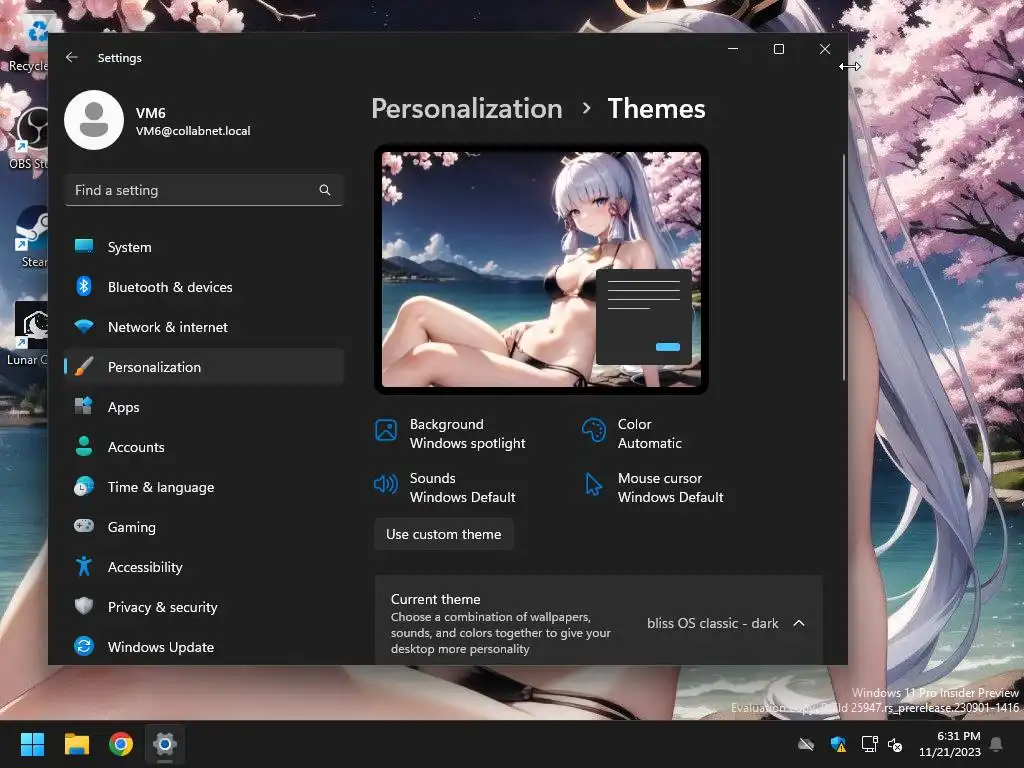Open the notification bell
The height and width of the screenshot is (768, 1024).
997,744
